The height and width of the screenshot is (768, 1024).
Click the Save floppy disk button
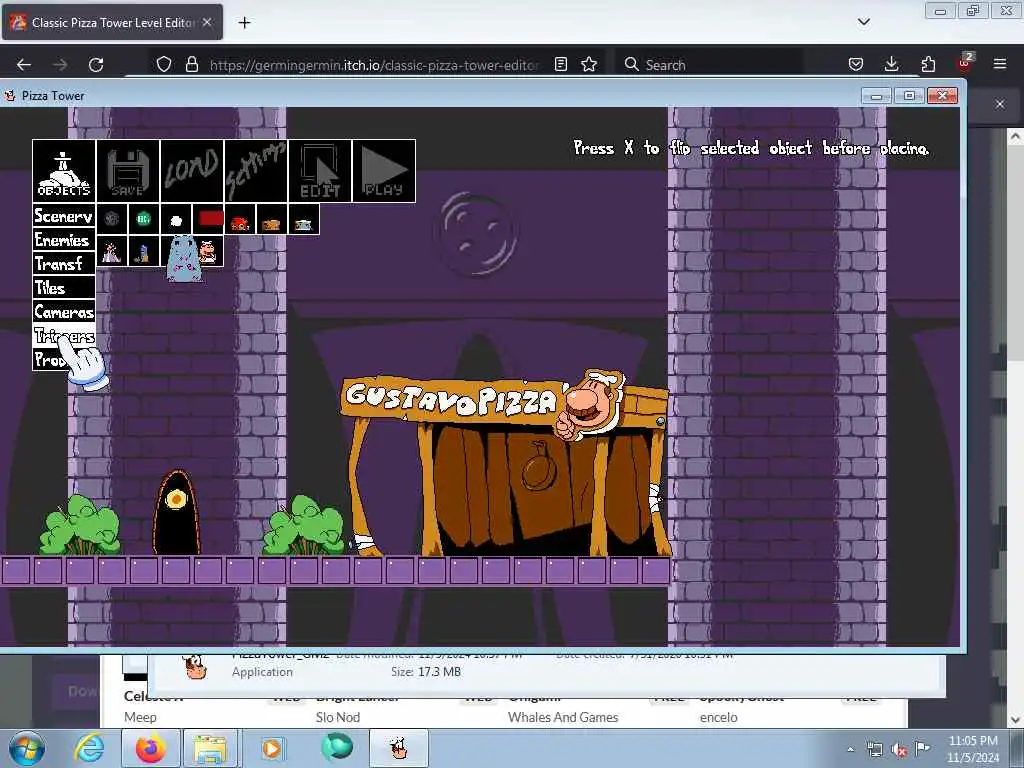128,170
